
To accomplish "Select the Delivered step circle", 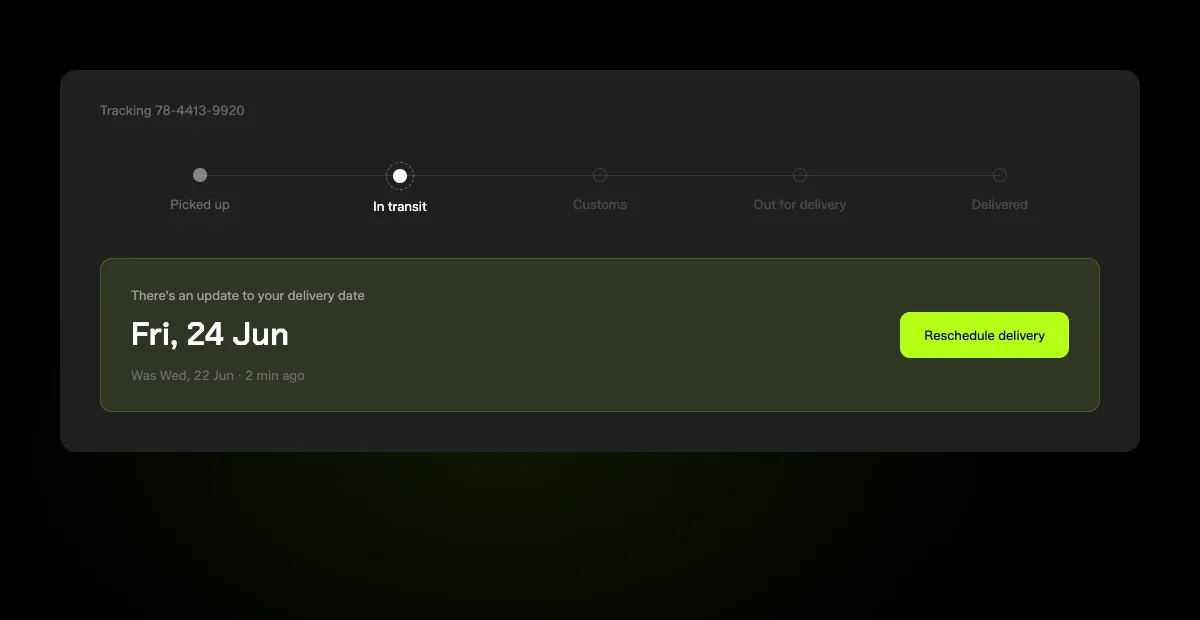I will (x=1000, y=175).
